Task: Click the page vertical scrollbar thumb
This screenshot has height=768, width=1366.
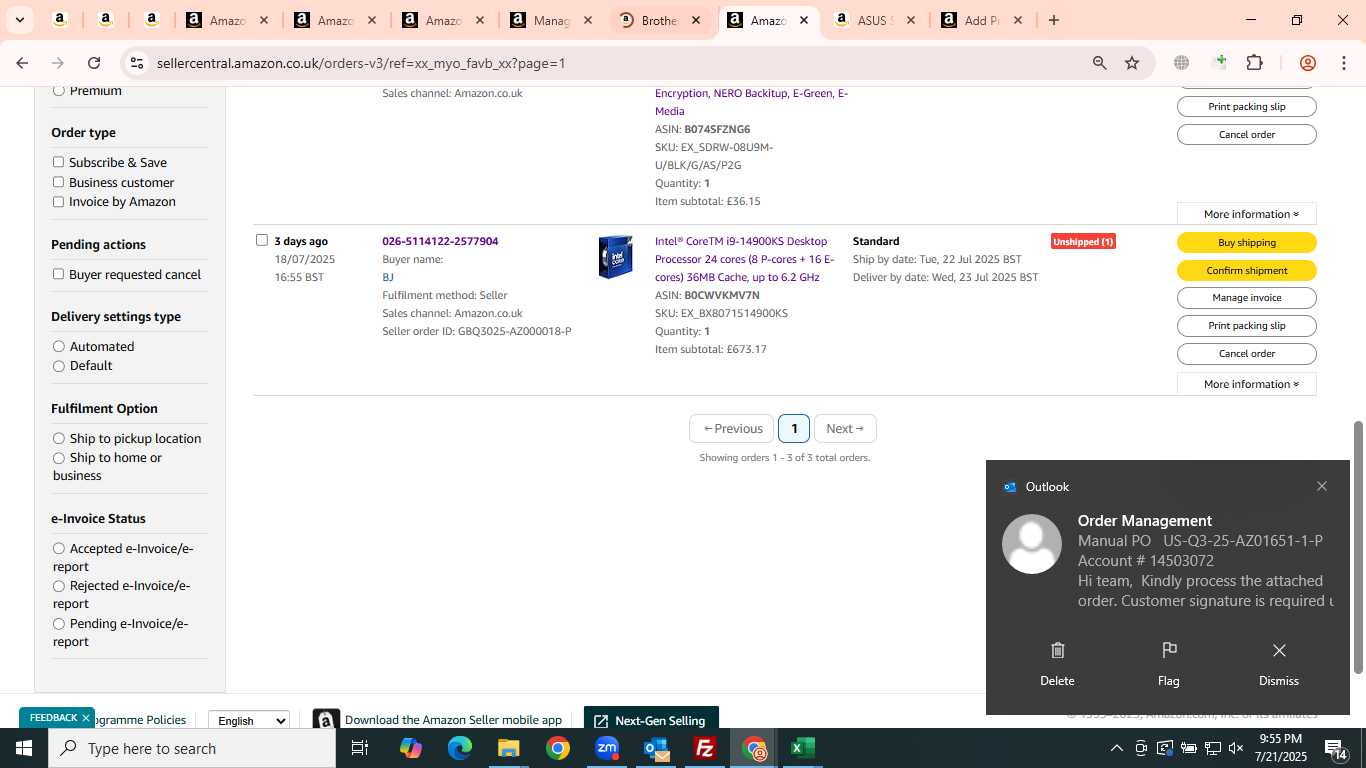Action: (1358, 547)
